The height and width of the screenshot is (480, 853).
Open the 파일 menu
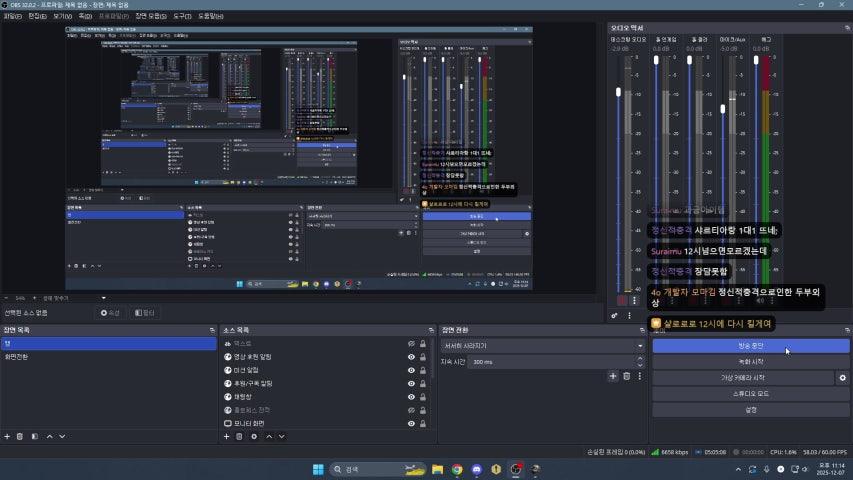tap(13, 17)
